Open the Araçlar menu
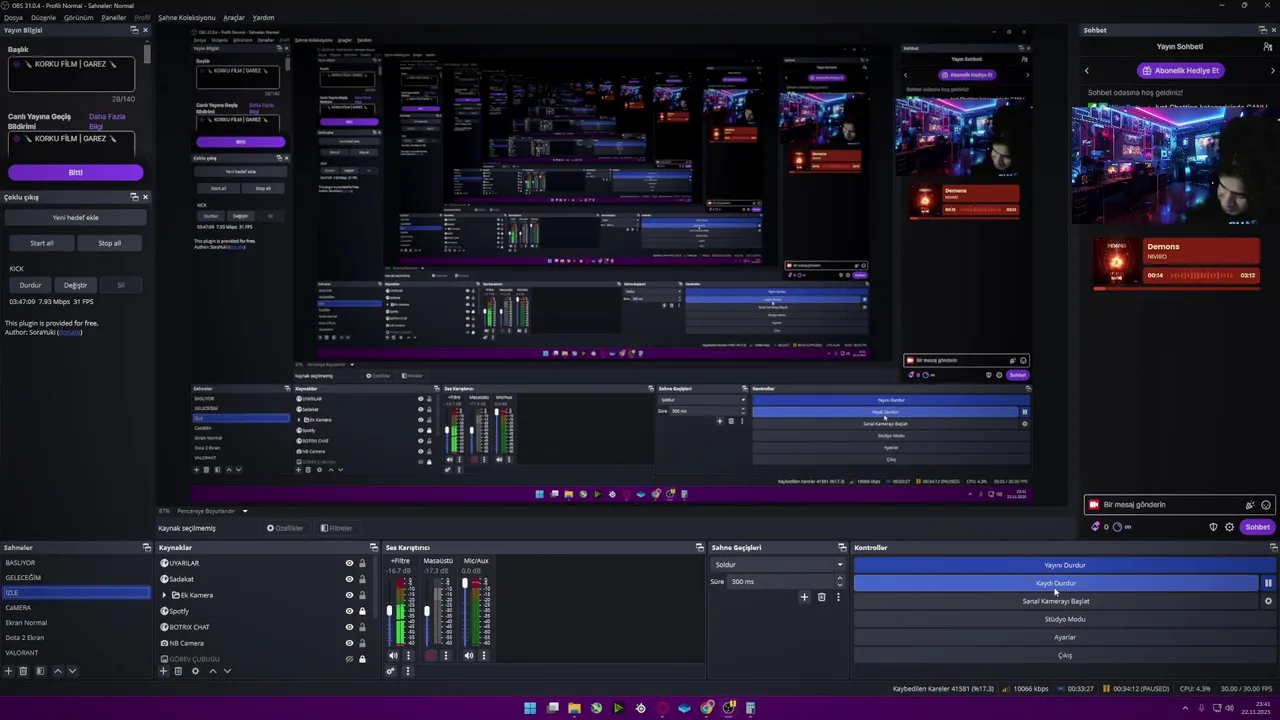Viewport: 1280px width, 720px height. [234, 17]
